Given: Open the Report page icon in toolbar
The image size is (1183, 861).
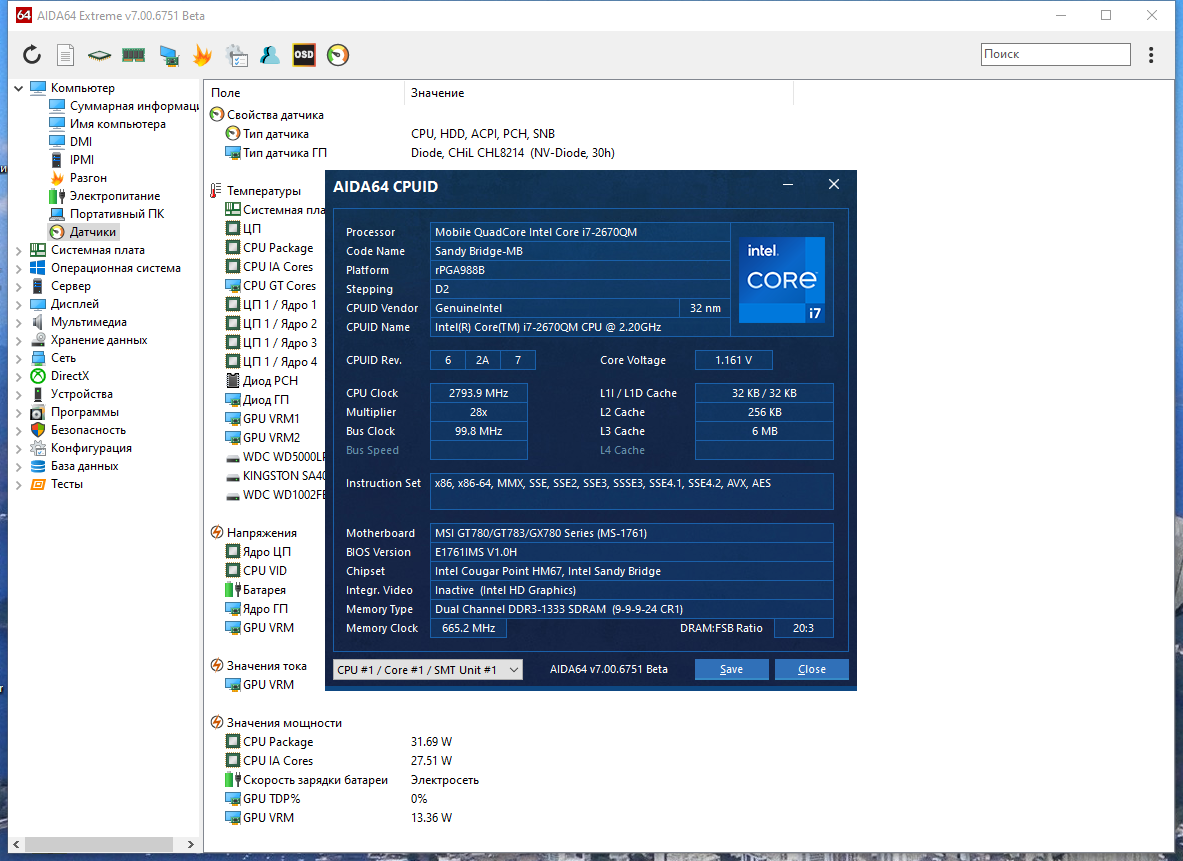Looking at the screenshot, I should coord(66,54).
